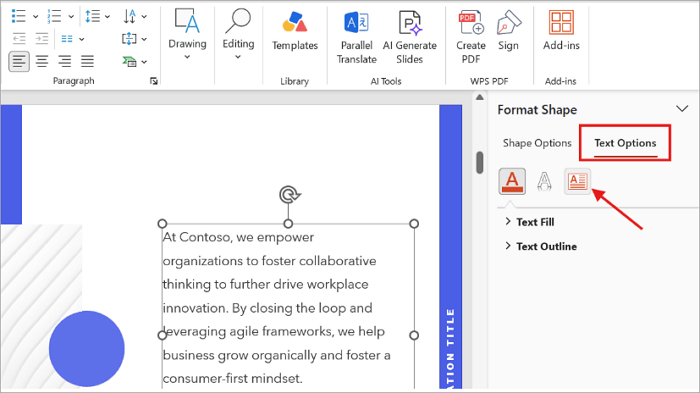Viewport: 700px width, 393px height.
Task: Open the Editing dropdown menu
Action: [x=238, y=34]
